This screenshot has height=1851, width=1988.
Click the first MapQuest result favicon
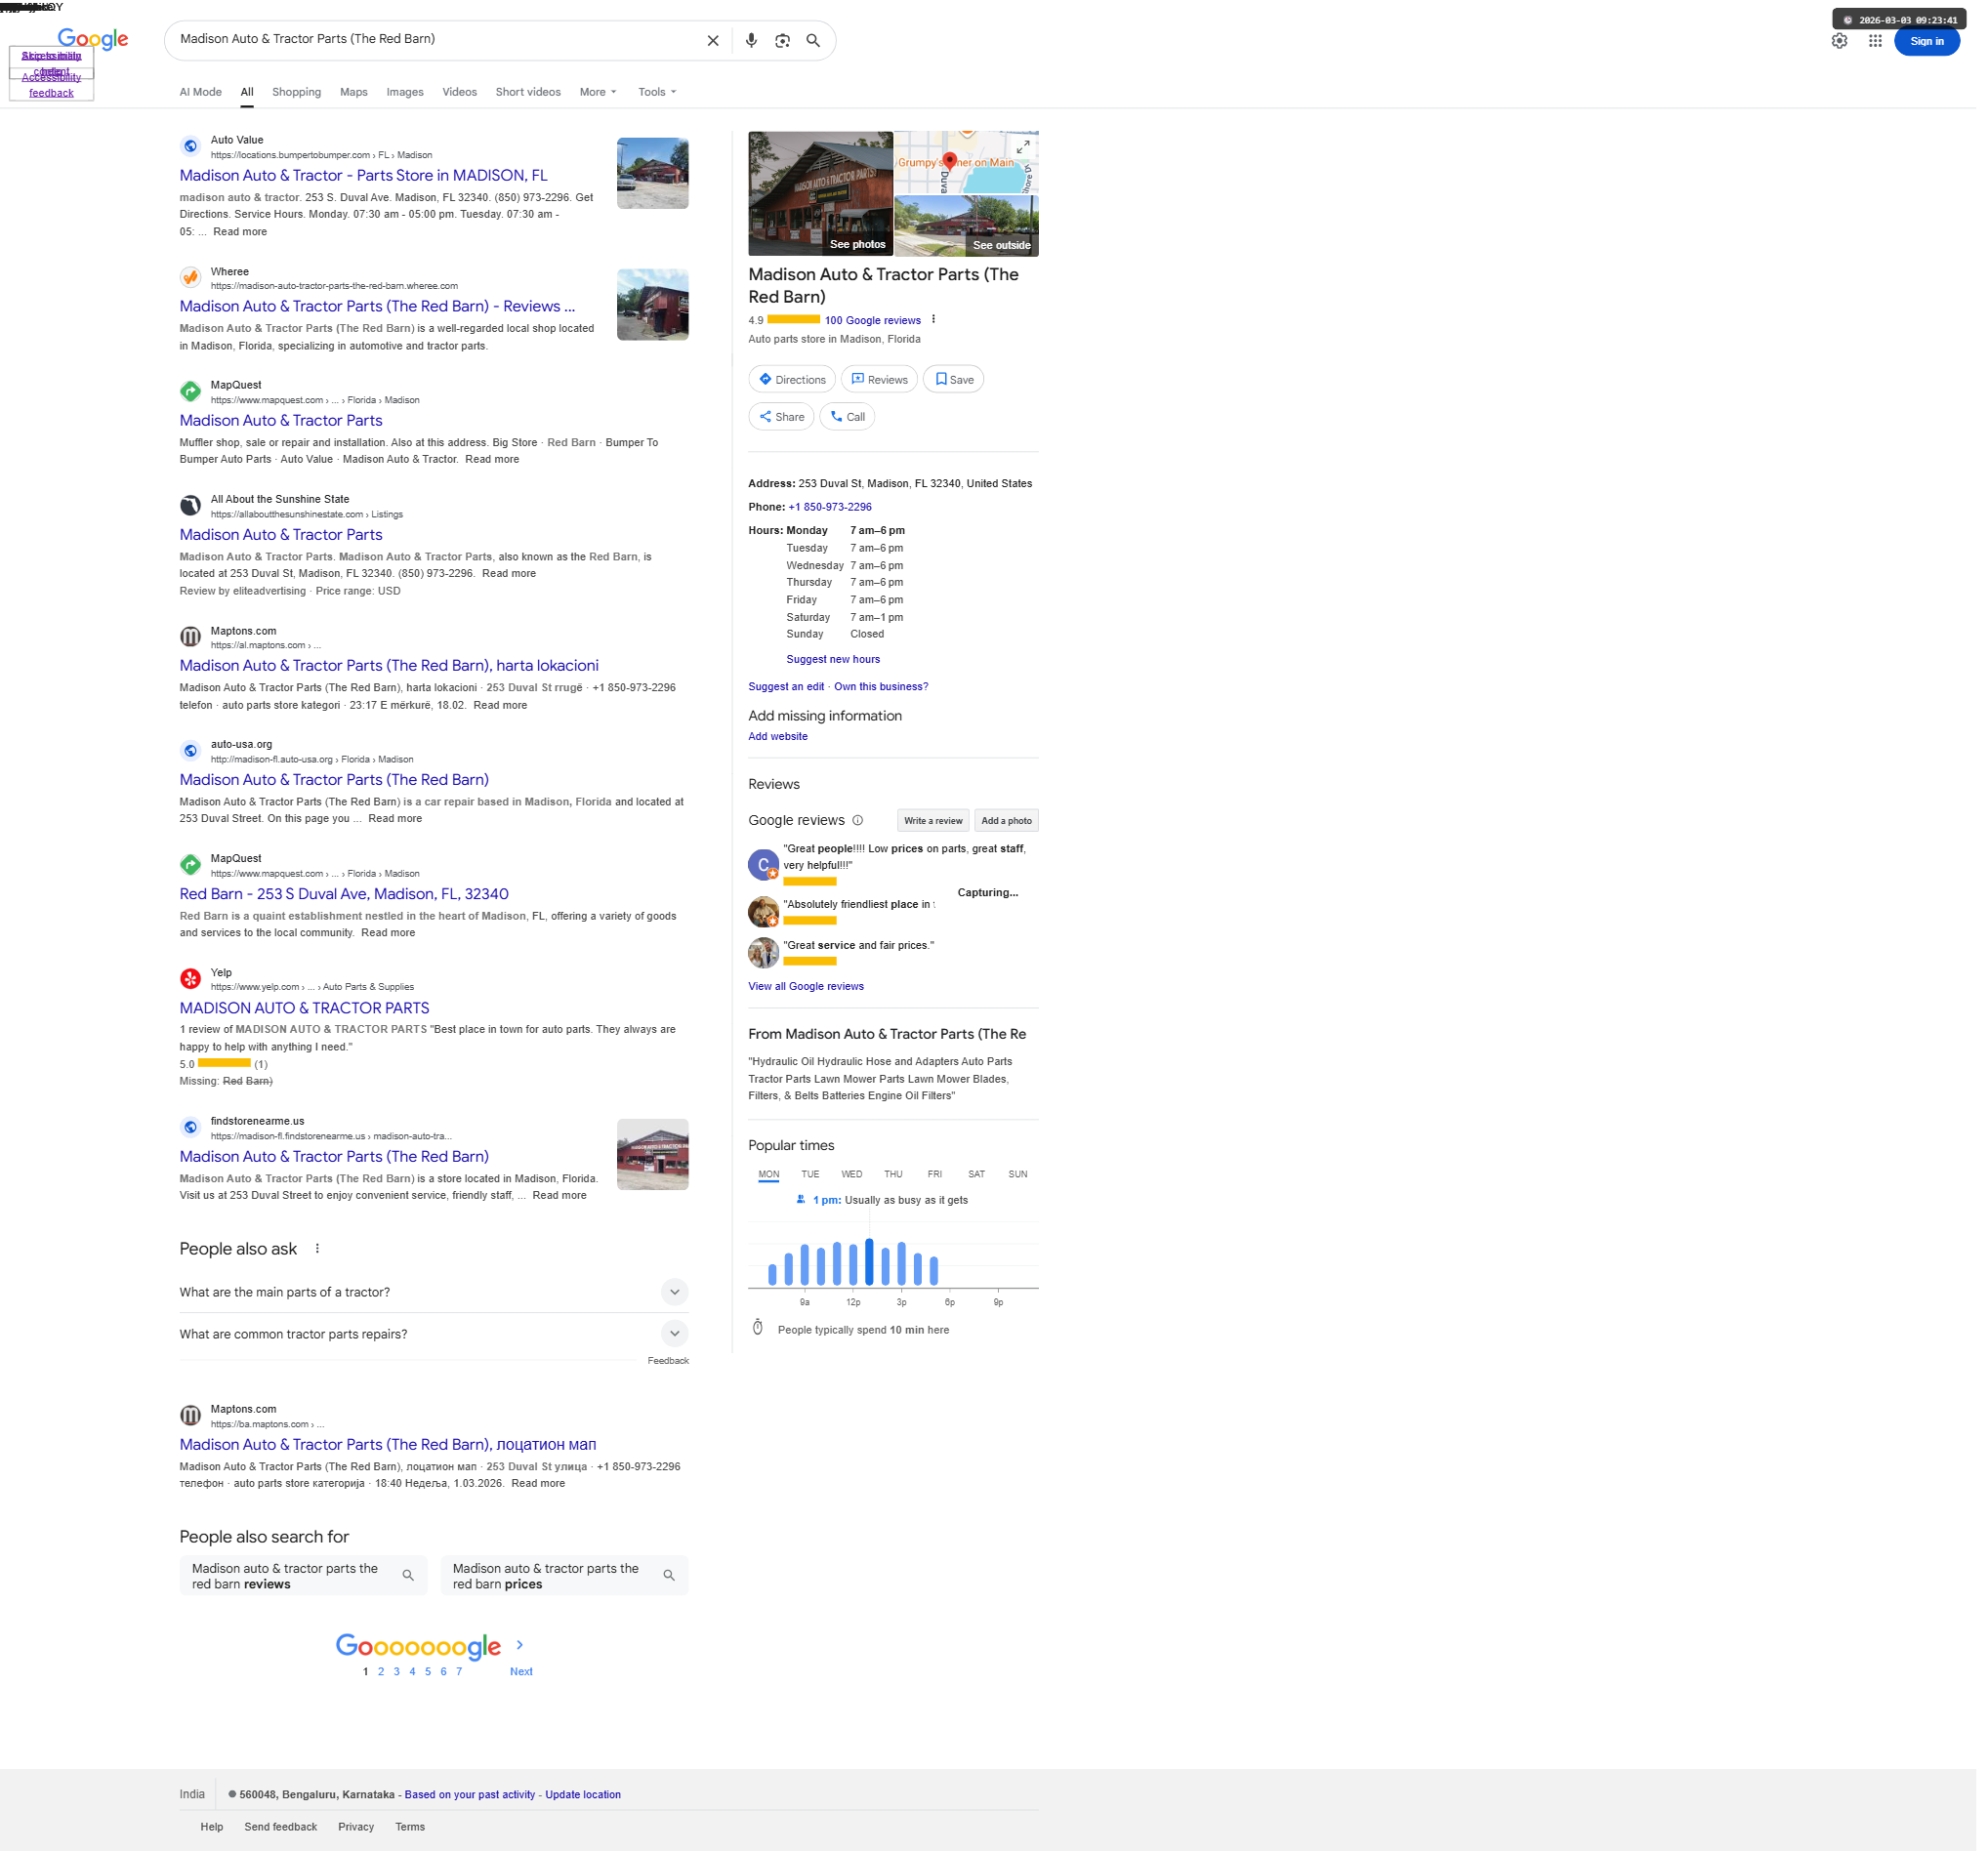pos(191,393)
